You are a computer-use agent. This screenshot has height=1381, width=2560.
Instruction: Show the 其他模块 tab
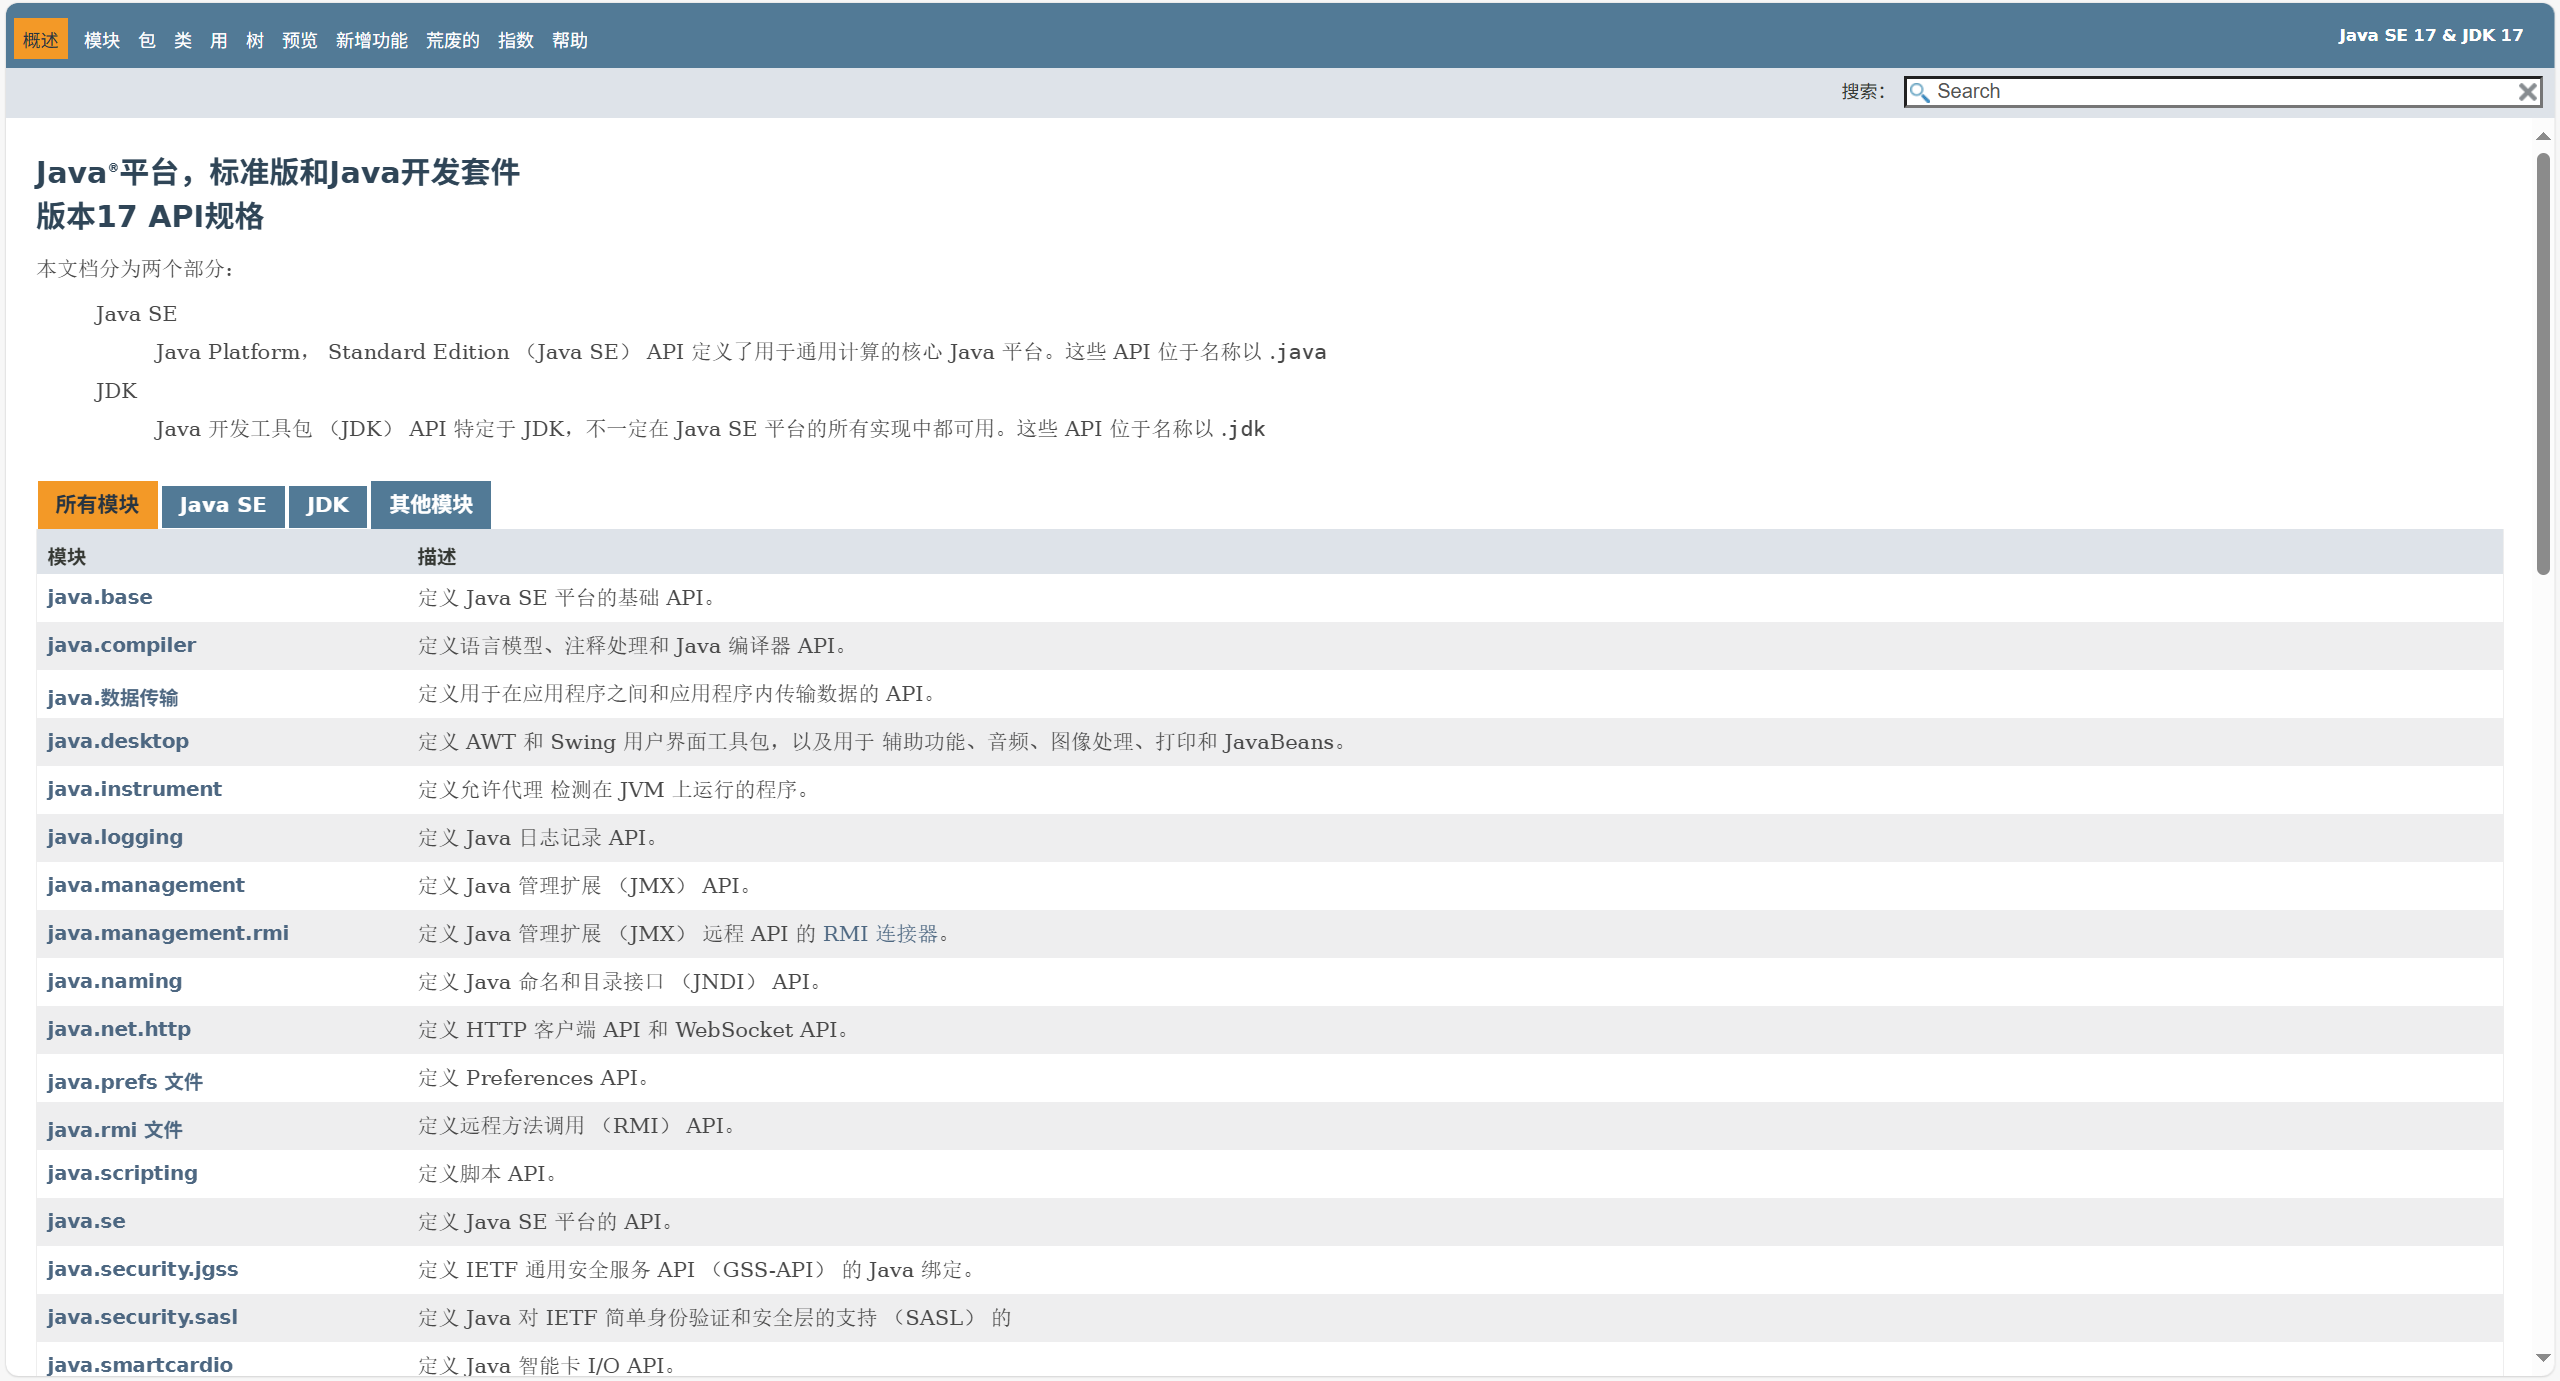tap(430, 505)
